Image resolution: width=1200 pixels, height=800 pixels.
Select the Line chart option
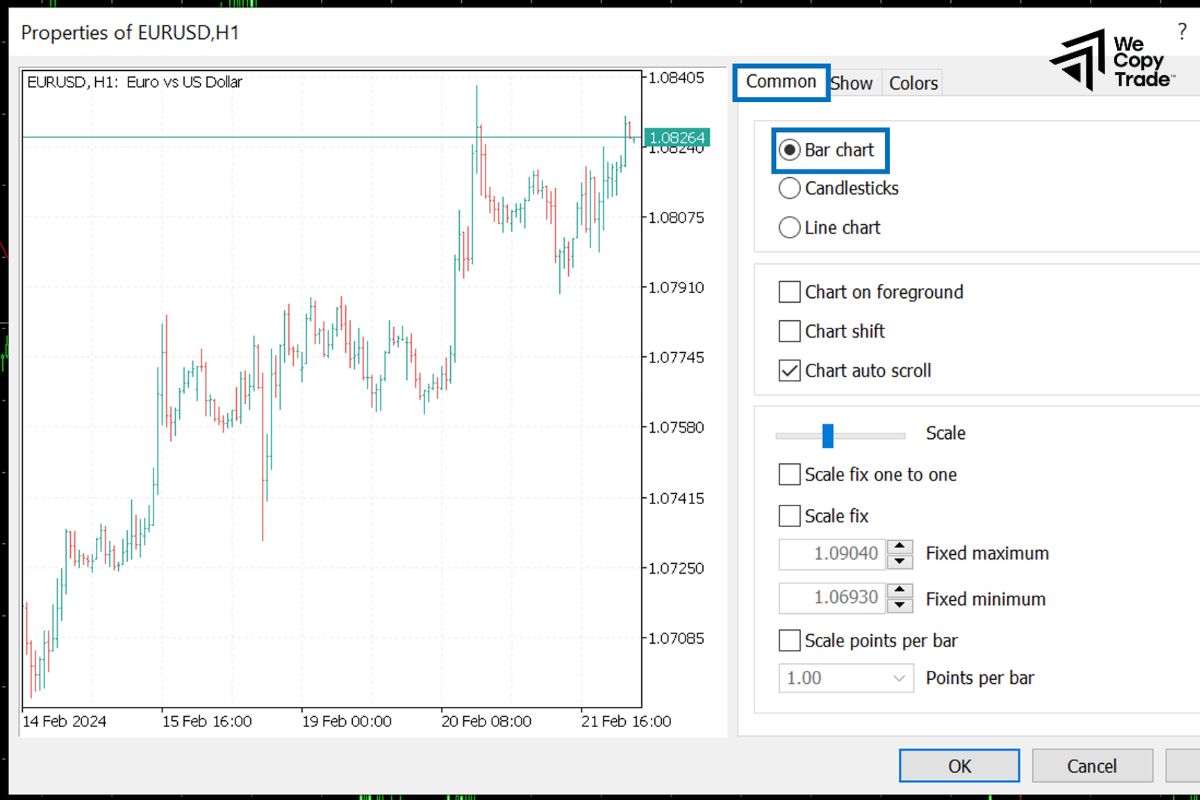789,227
